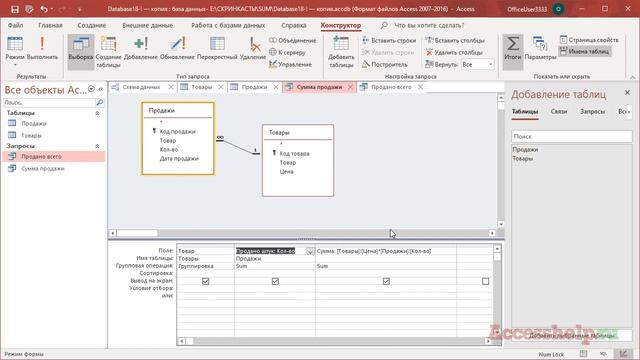Open Страница свойств property sheet

pos(589,40)
